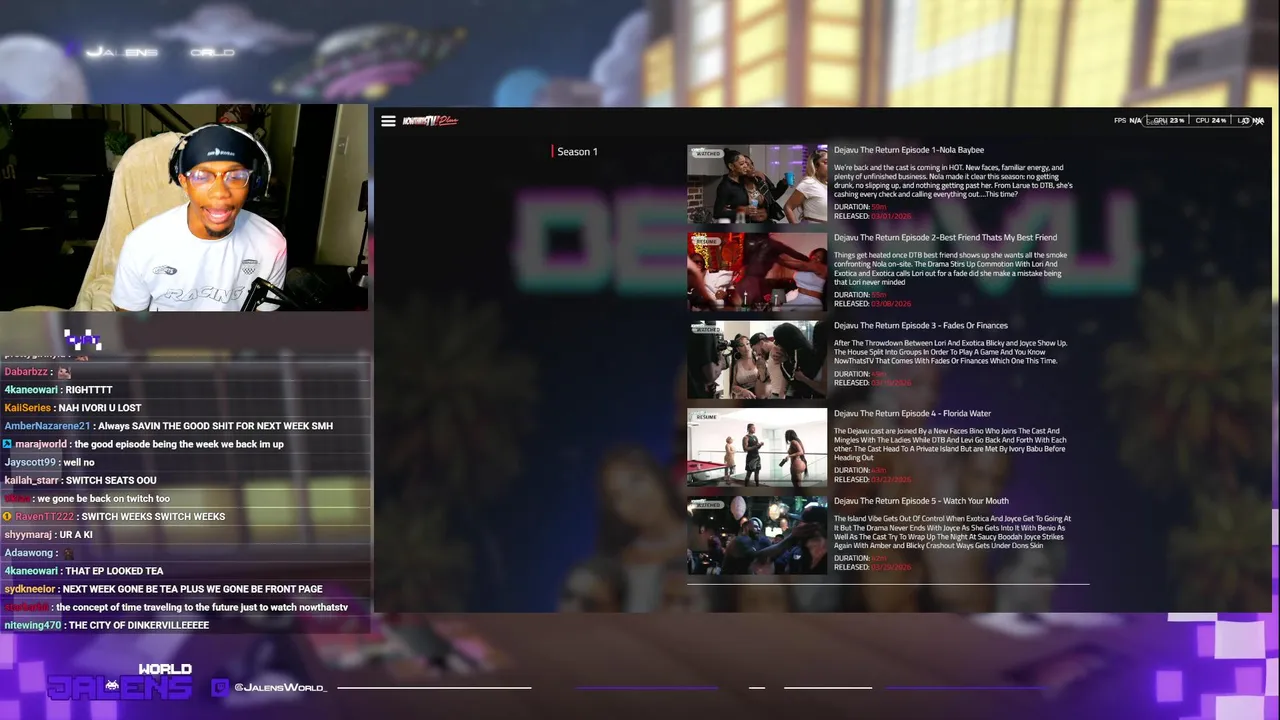Open the hamburger menu in NowThatsTV player
The width and height of the screenshot is (1280, 720).
click(388, 121)
